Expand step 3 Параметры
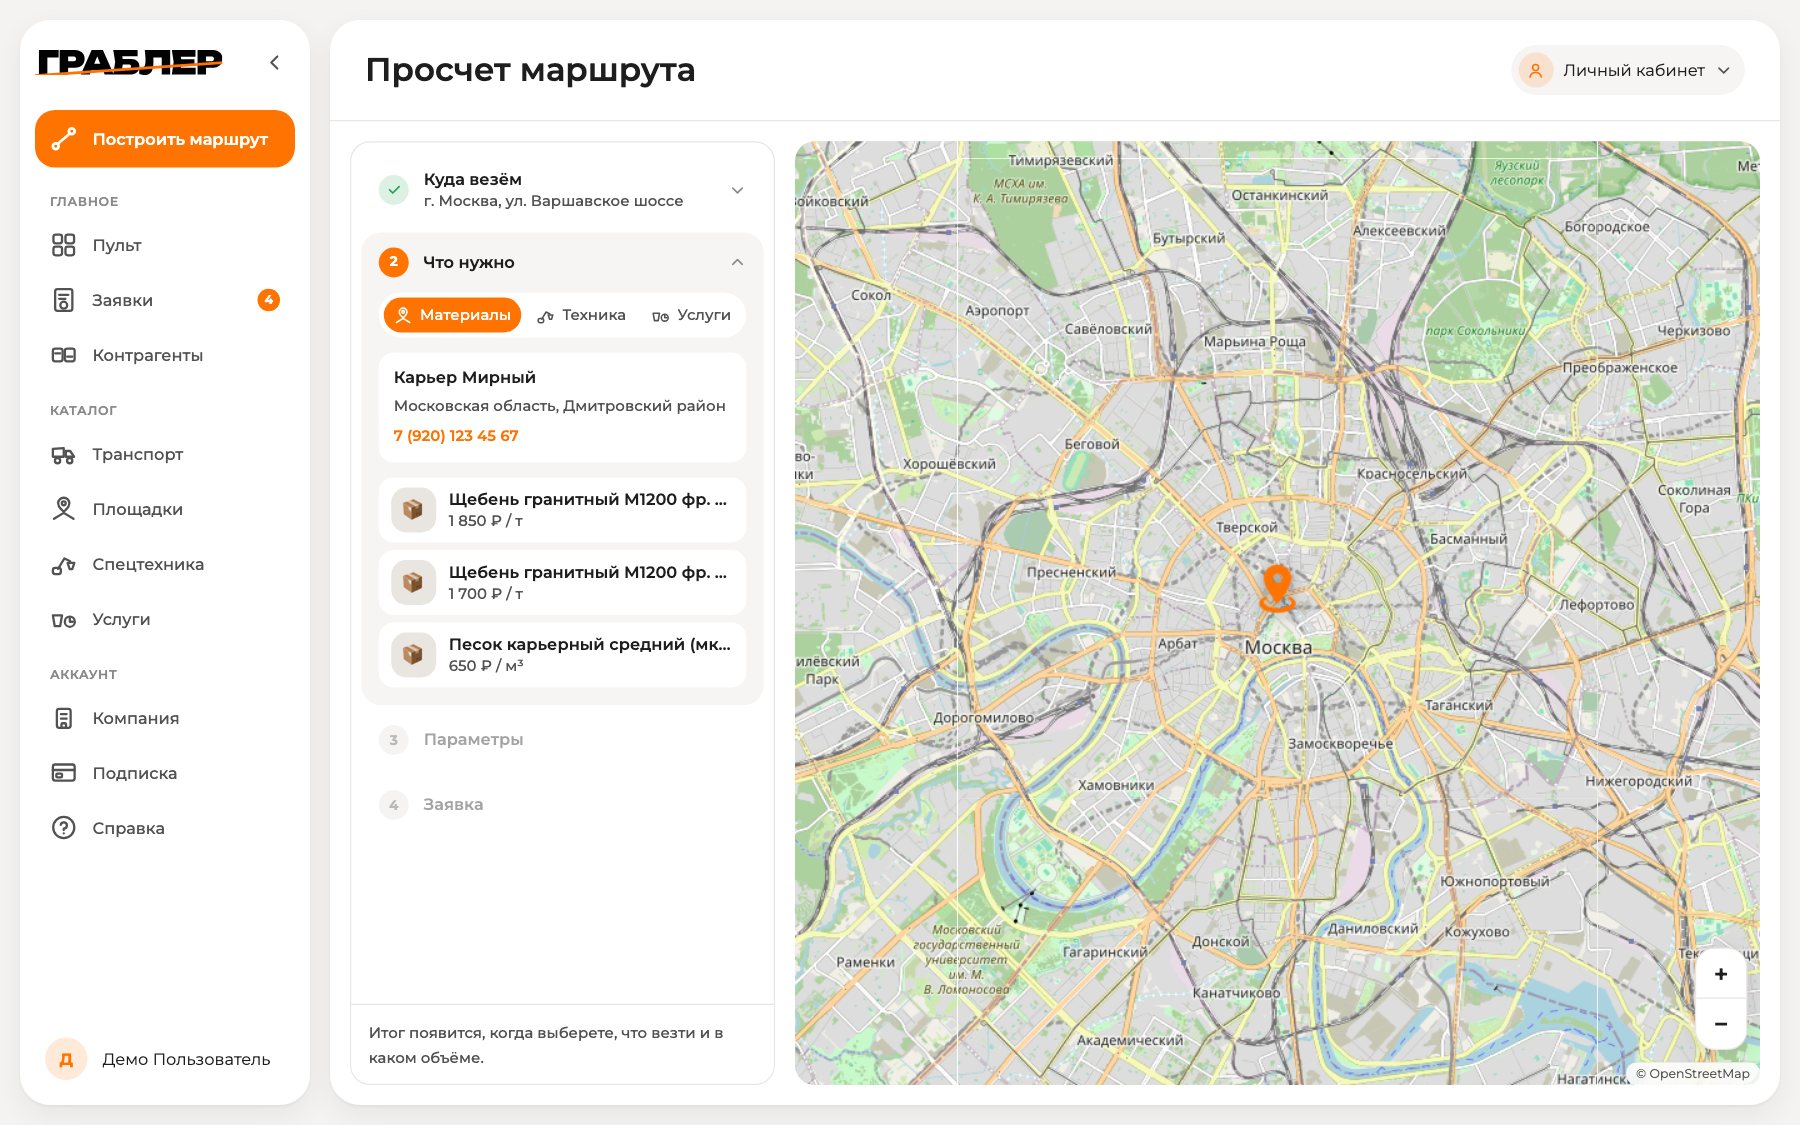 pyautogui.click(x=562, y=740)
